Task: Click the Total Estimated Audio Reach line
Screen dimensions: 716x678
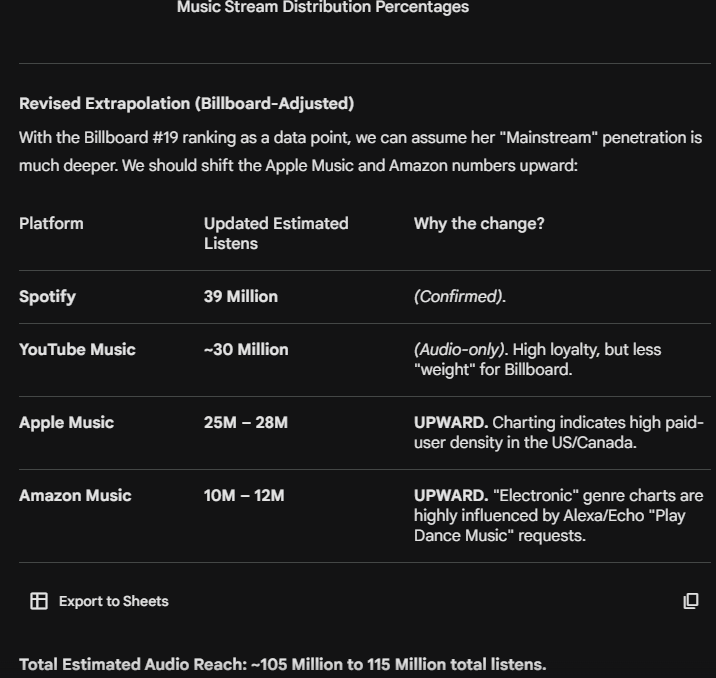Action: (x=283, y=665)
